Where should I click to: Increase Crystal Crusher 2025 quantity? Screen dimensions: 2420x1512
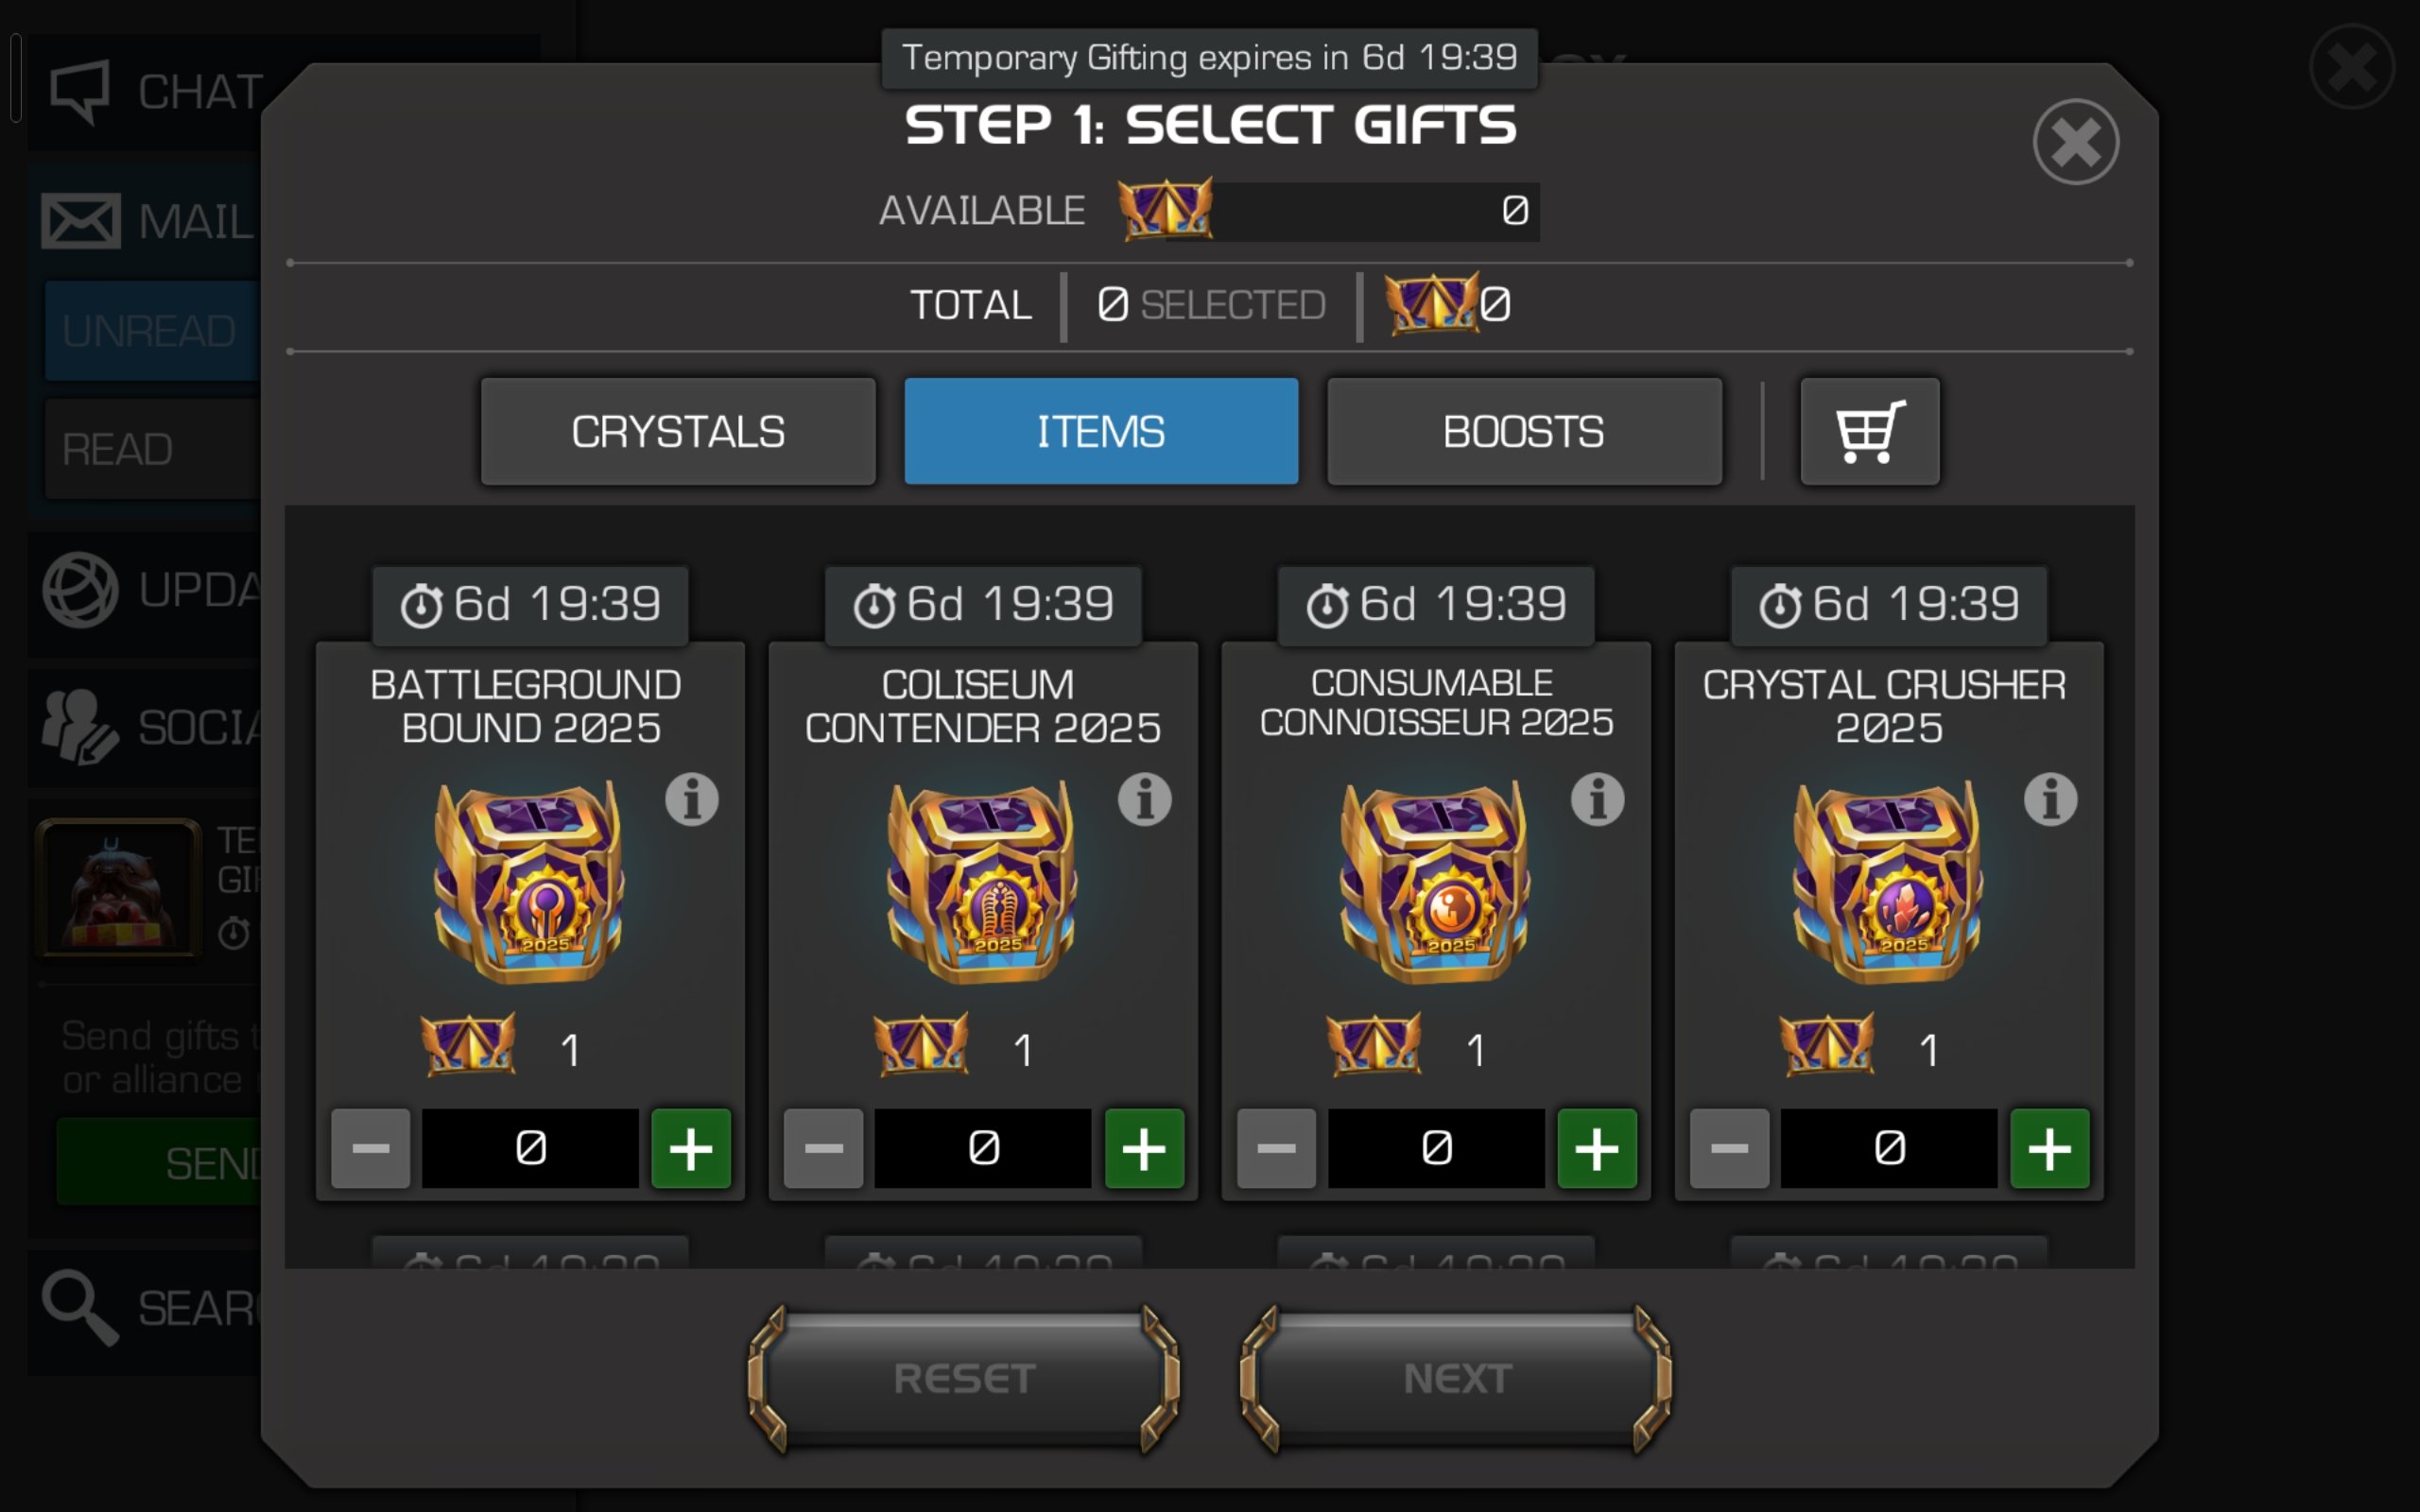coord(2050,1148)
